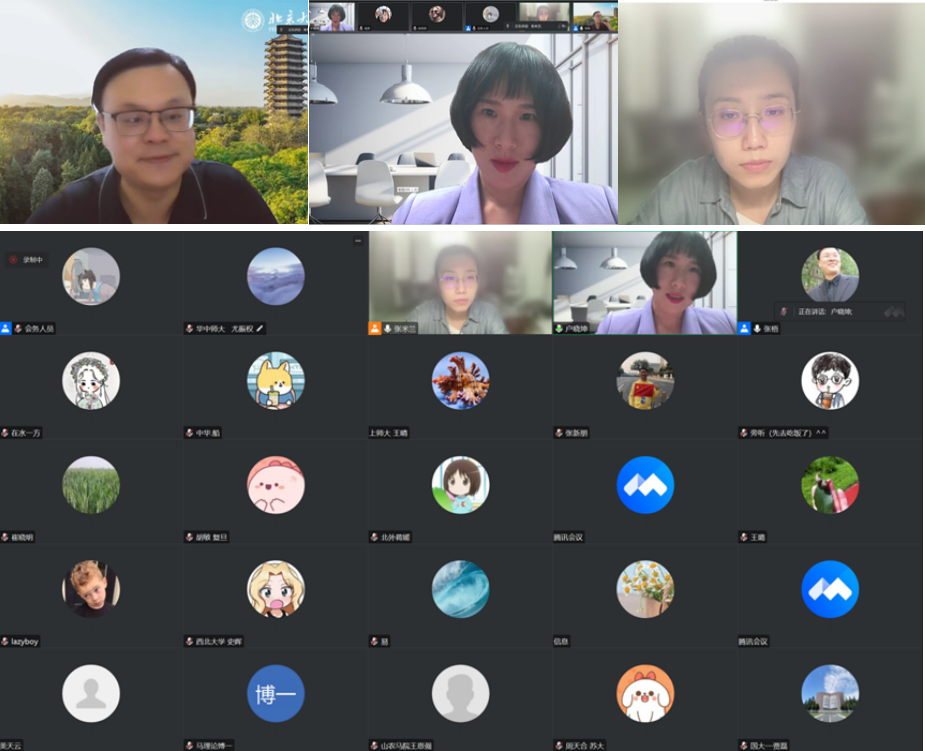Toggle the orange microphone icon for 张米兰
This screenshot has width=925, height=751.
pyautogui.click(x=375, y=328)
